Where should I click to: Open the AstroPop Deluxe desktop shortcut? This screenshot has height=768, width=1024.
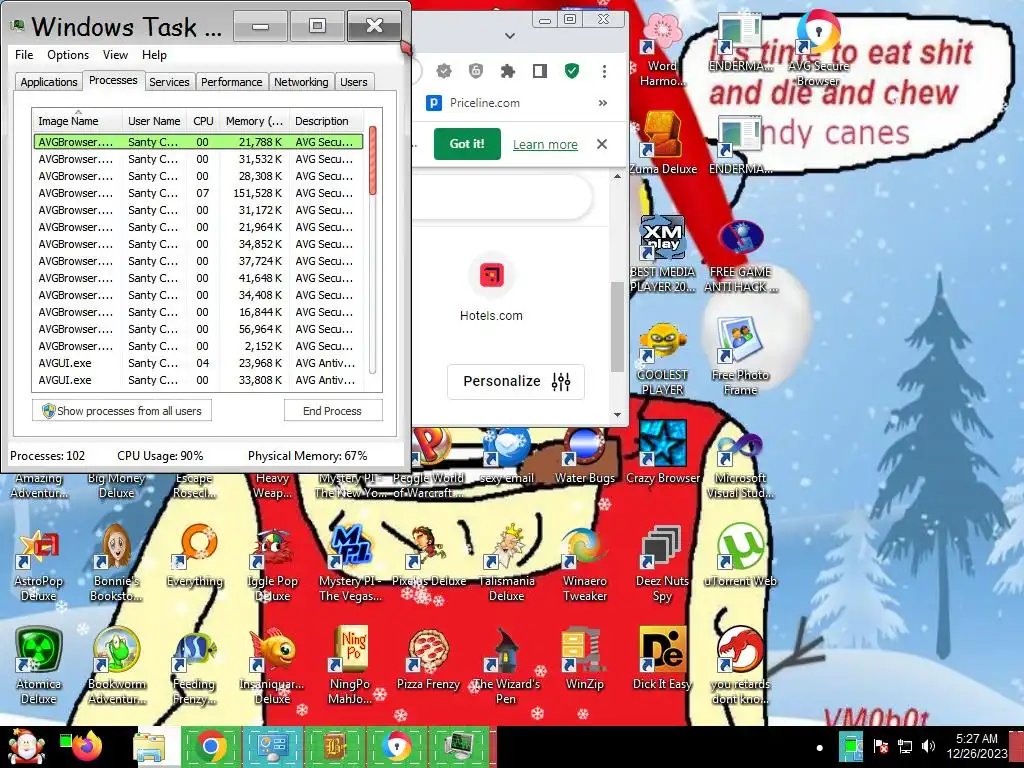click(x=39, y=566)
